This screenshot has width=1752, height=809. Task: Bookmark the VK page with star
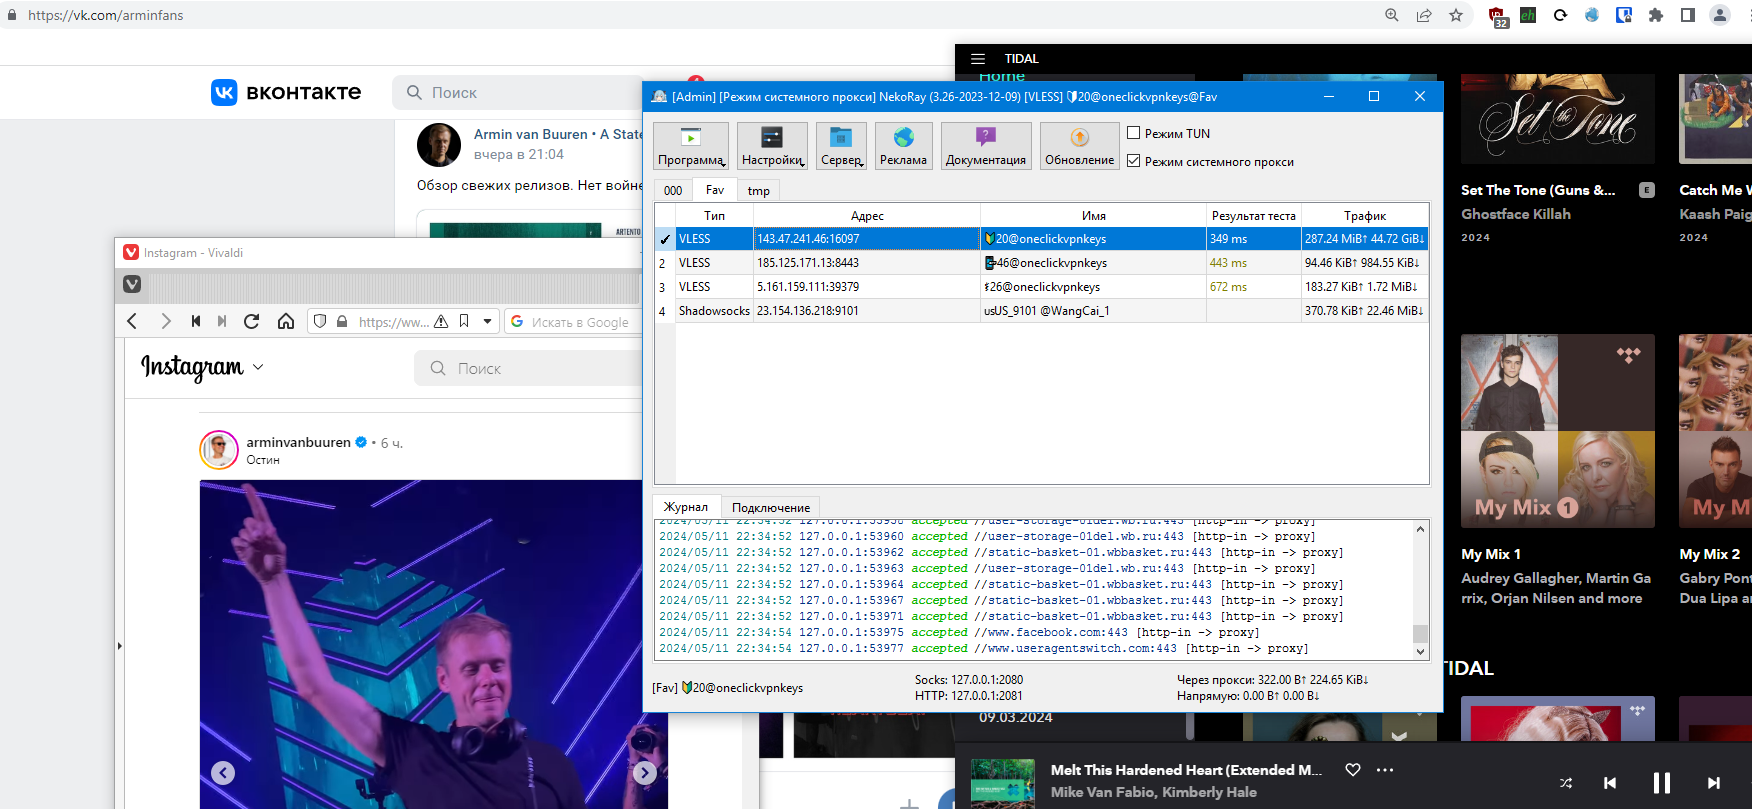pyautogui.click(x=1456, y=15)
